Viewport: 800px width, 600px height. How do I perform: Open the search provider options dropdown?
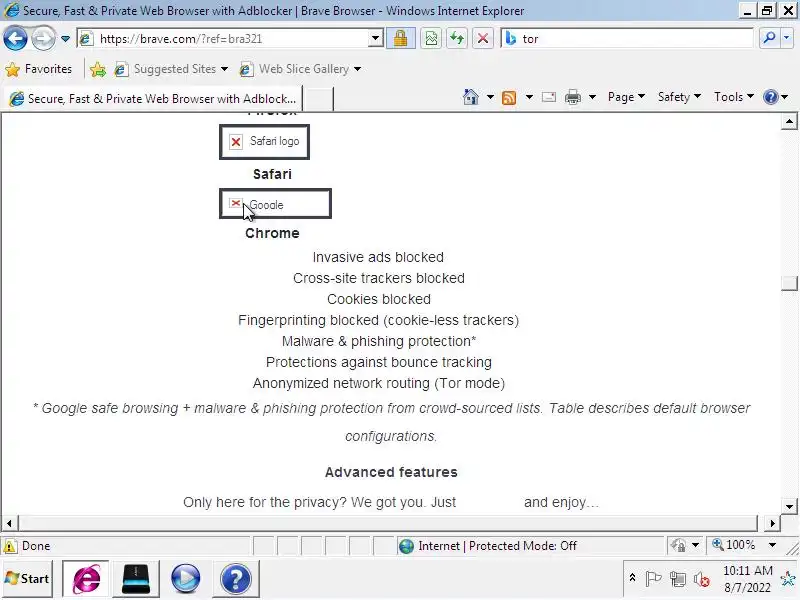(787, 38)
